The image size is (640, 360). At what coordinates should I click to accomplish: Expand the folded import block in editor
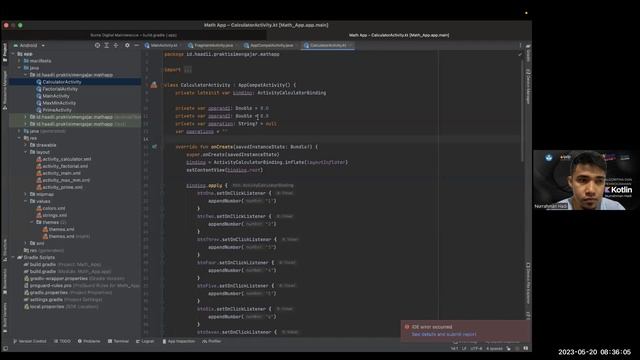pyautogui.click(x=188, y=70)
